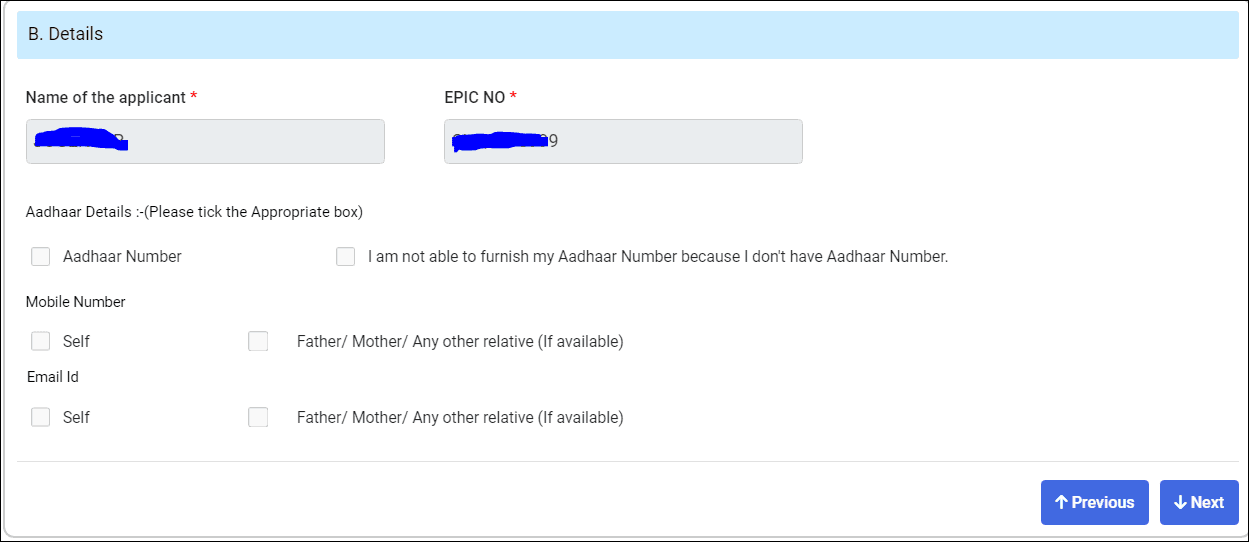Select Self checkbox under Email Id
This screenshot has height=542, width=1249.
pos(41,417)
